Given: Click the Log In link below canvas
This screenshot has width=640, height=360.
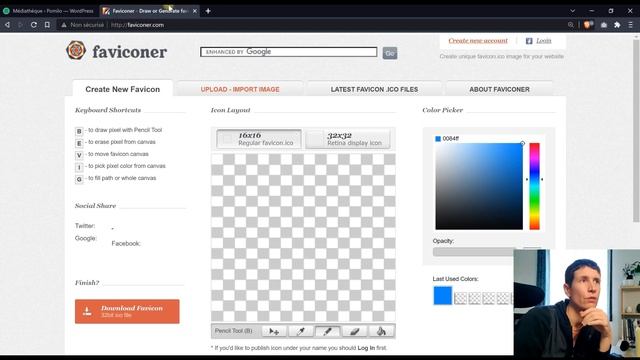Looking at the screenshot, I should tap(366, 348).
